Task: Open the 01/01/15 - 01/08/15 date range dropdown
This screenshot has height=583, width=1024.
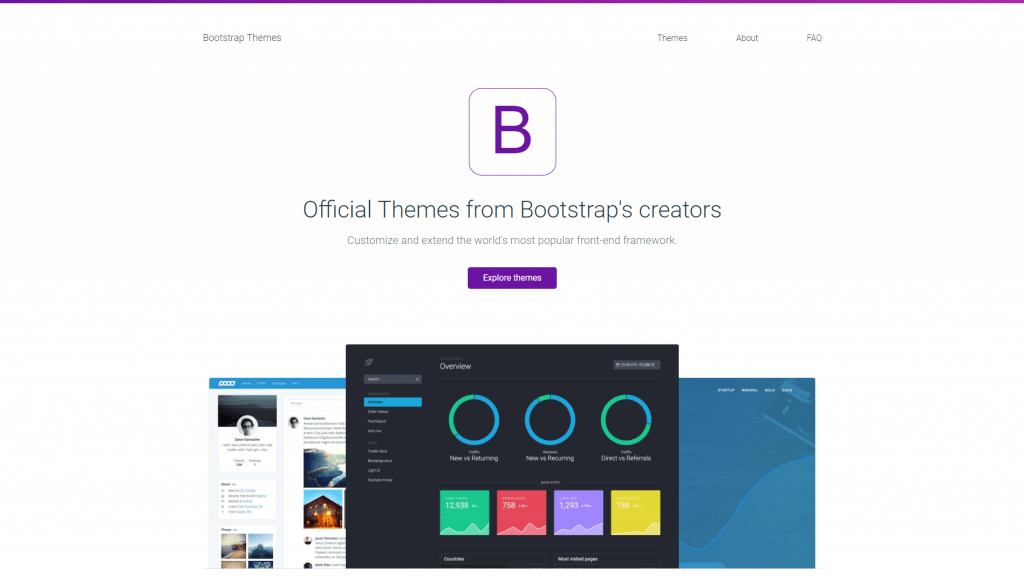Action: [x=636, y=364]
